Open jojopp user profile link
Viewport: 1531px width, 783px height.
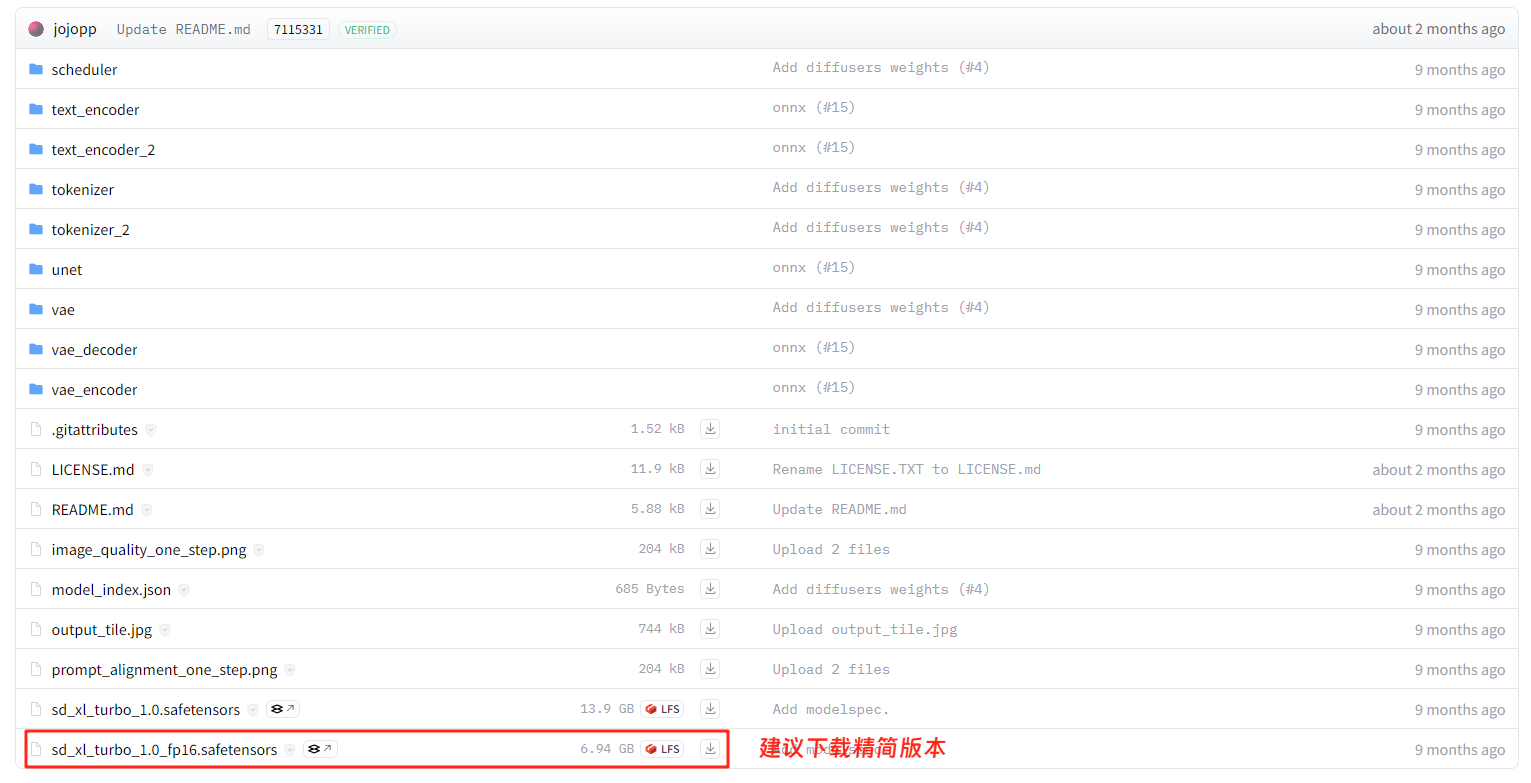75,29
